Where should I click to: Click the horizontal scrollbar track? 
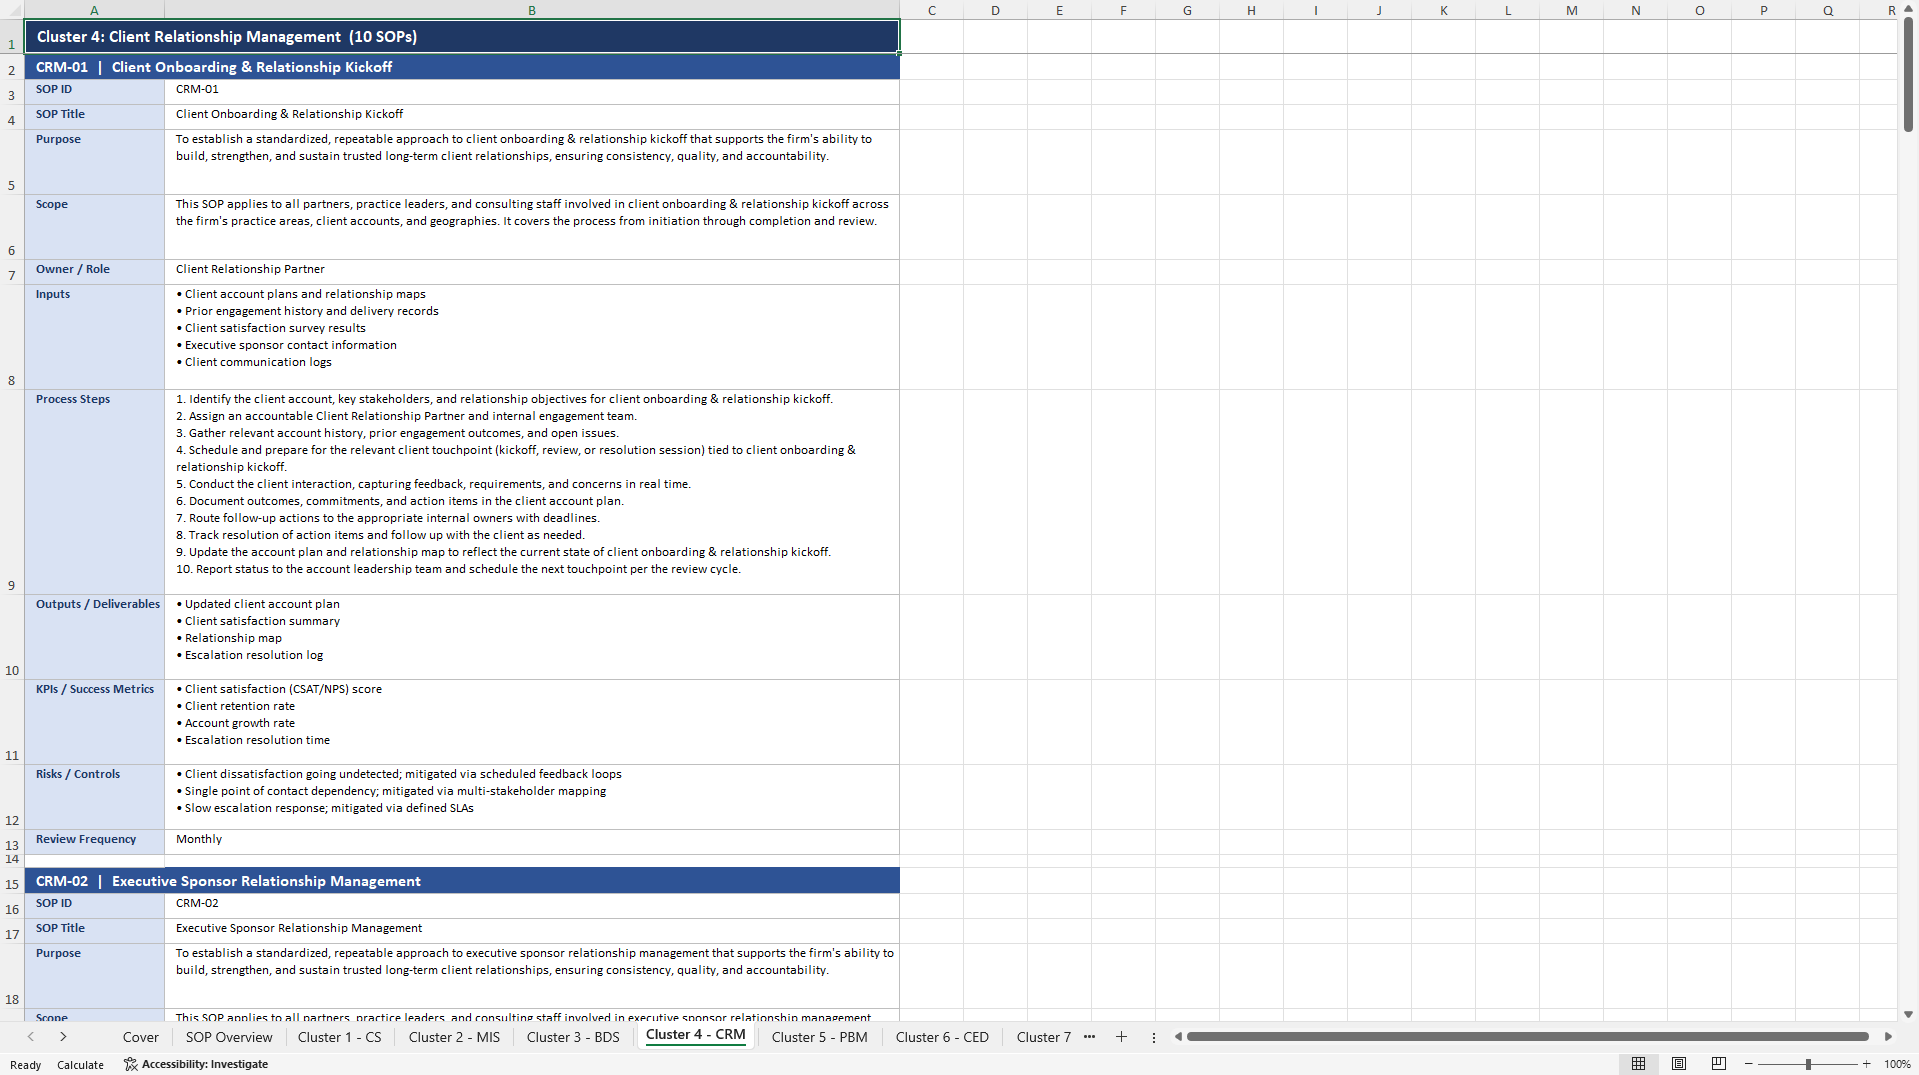point(1527,1037)
